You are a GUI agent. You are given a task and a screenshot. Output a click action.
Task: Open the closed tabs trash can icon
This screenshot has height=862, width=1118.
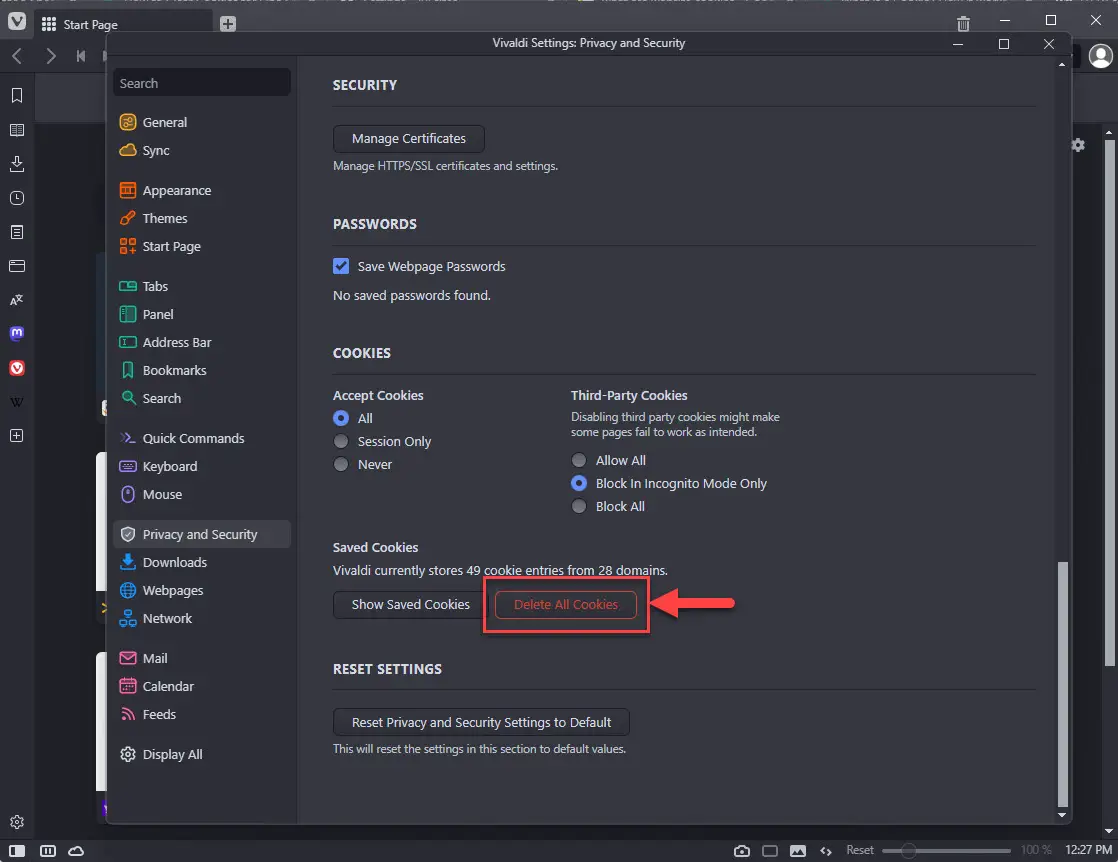pyautogui.click(x=963, y=24)
